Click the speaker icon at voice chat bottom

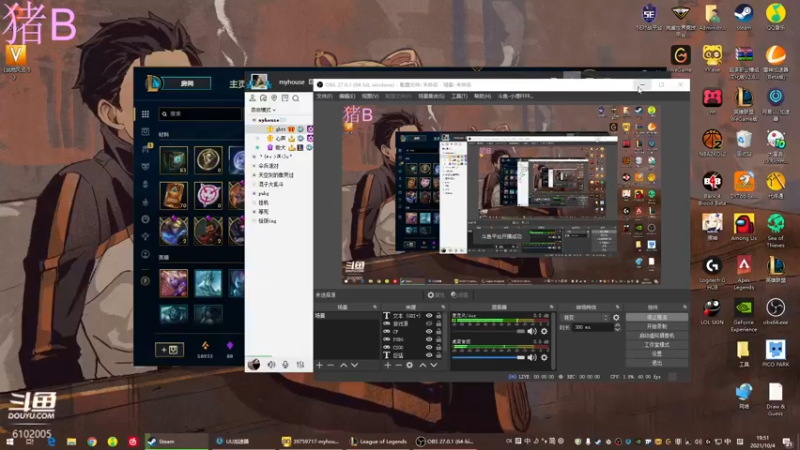(271, 364)
